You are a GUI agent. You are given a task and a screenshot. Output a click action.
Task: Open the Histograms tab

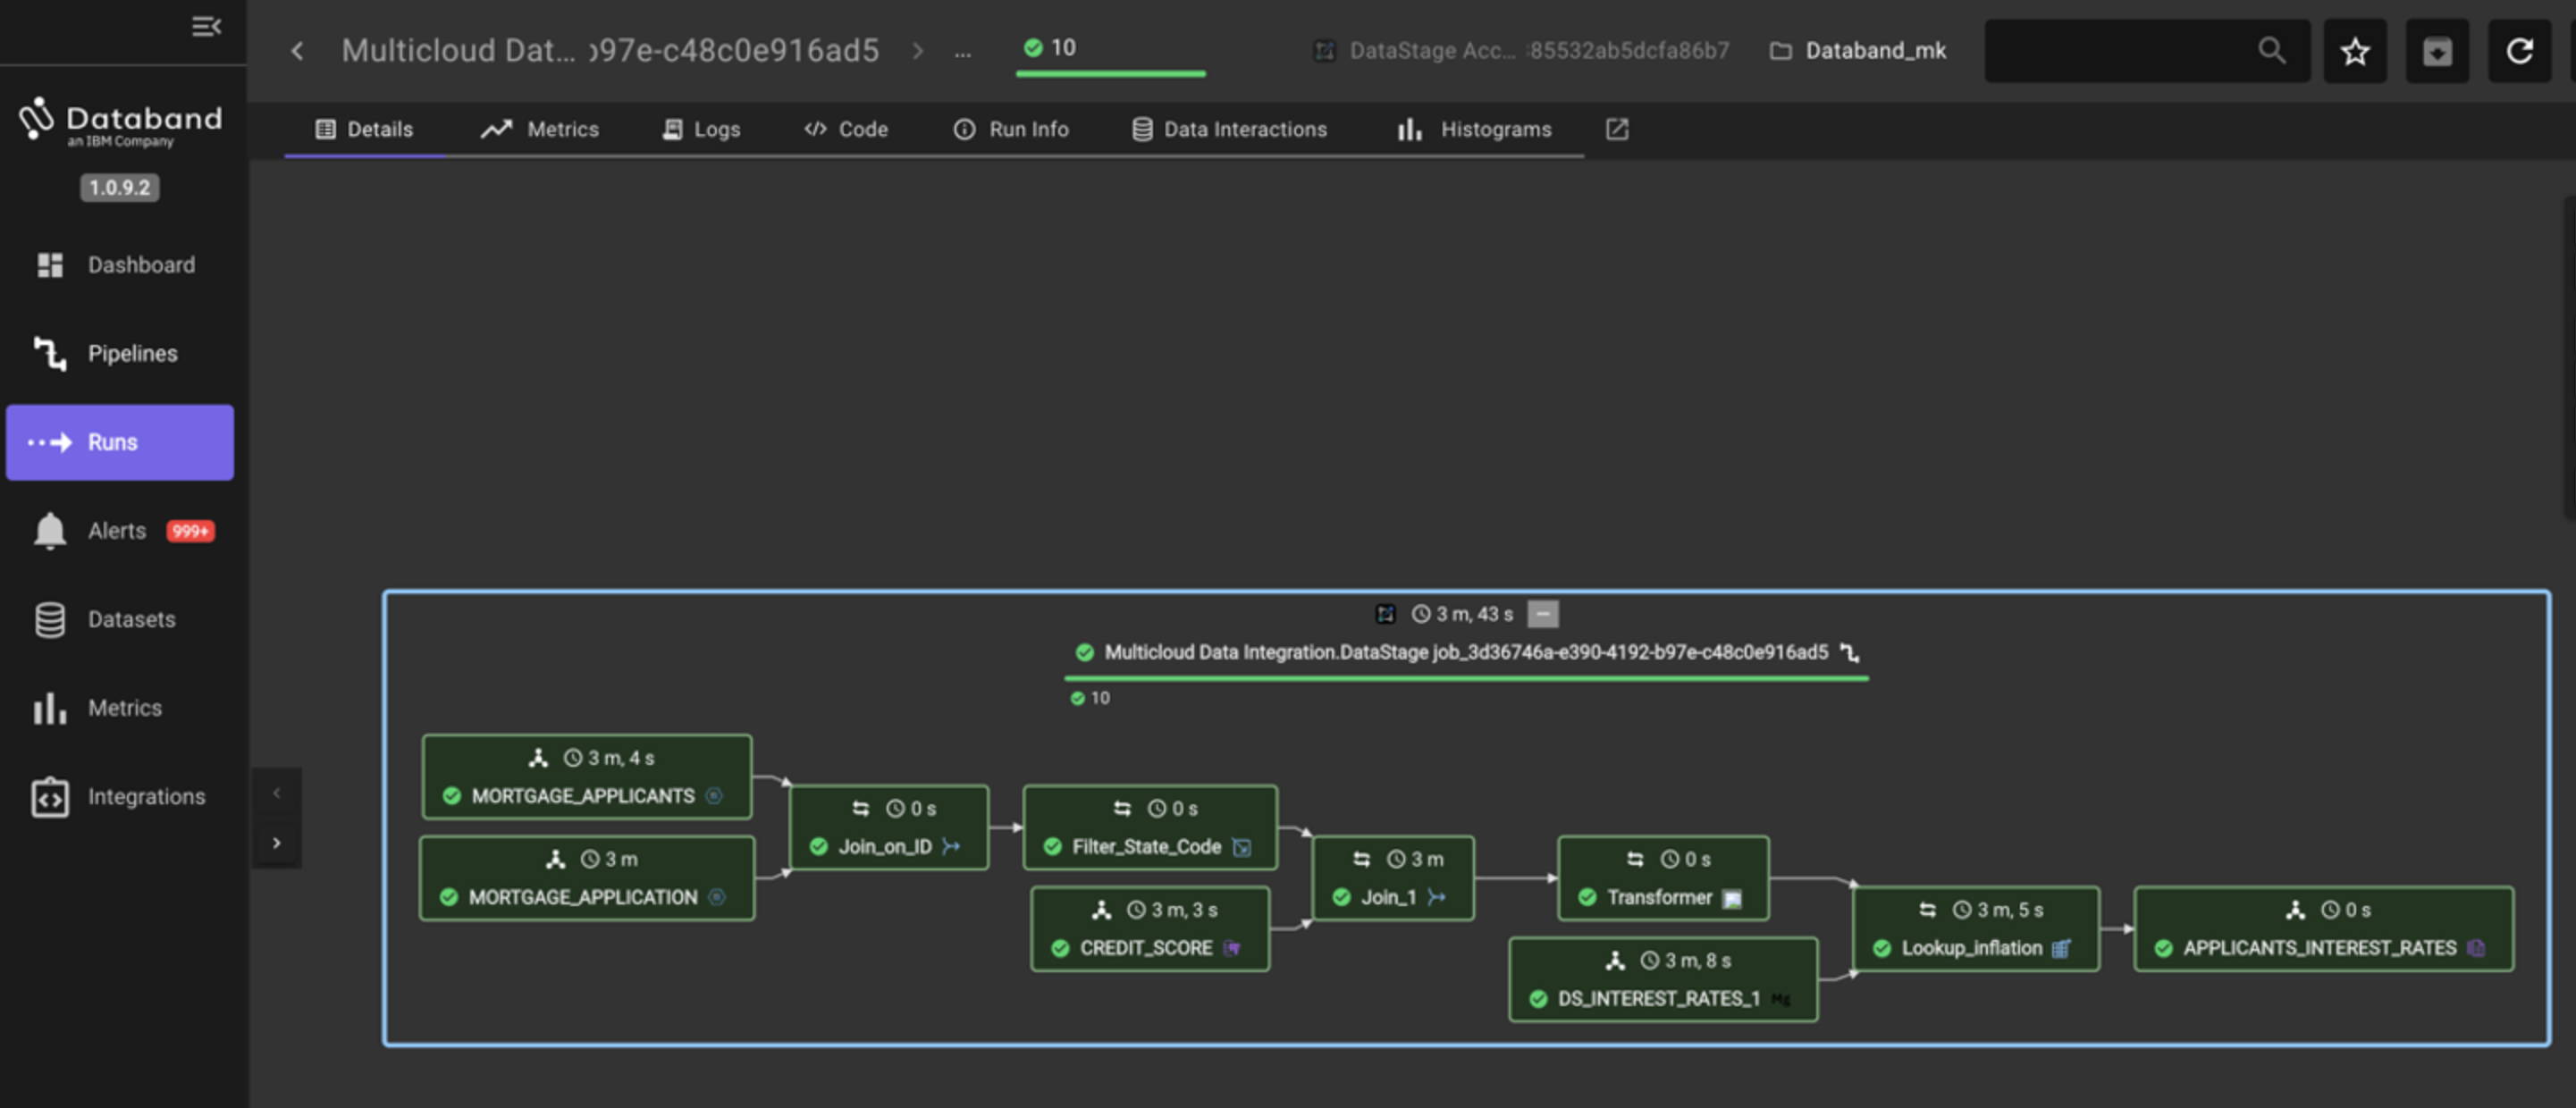(x=1474, y=129)
